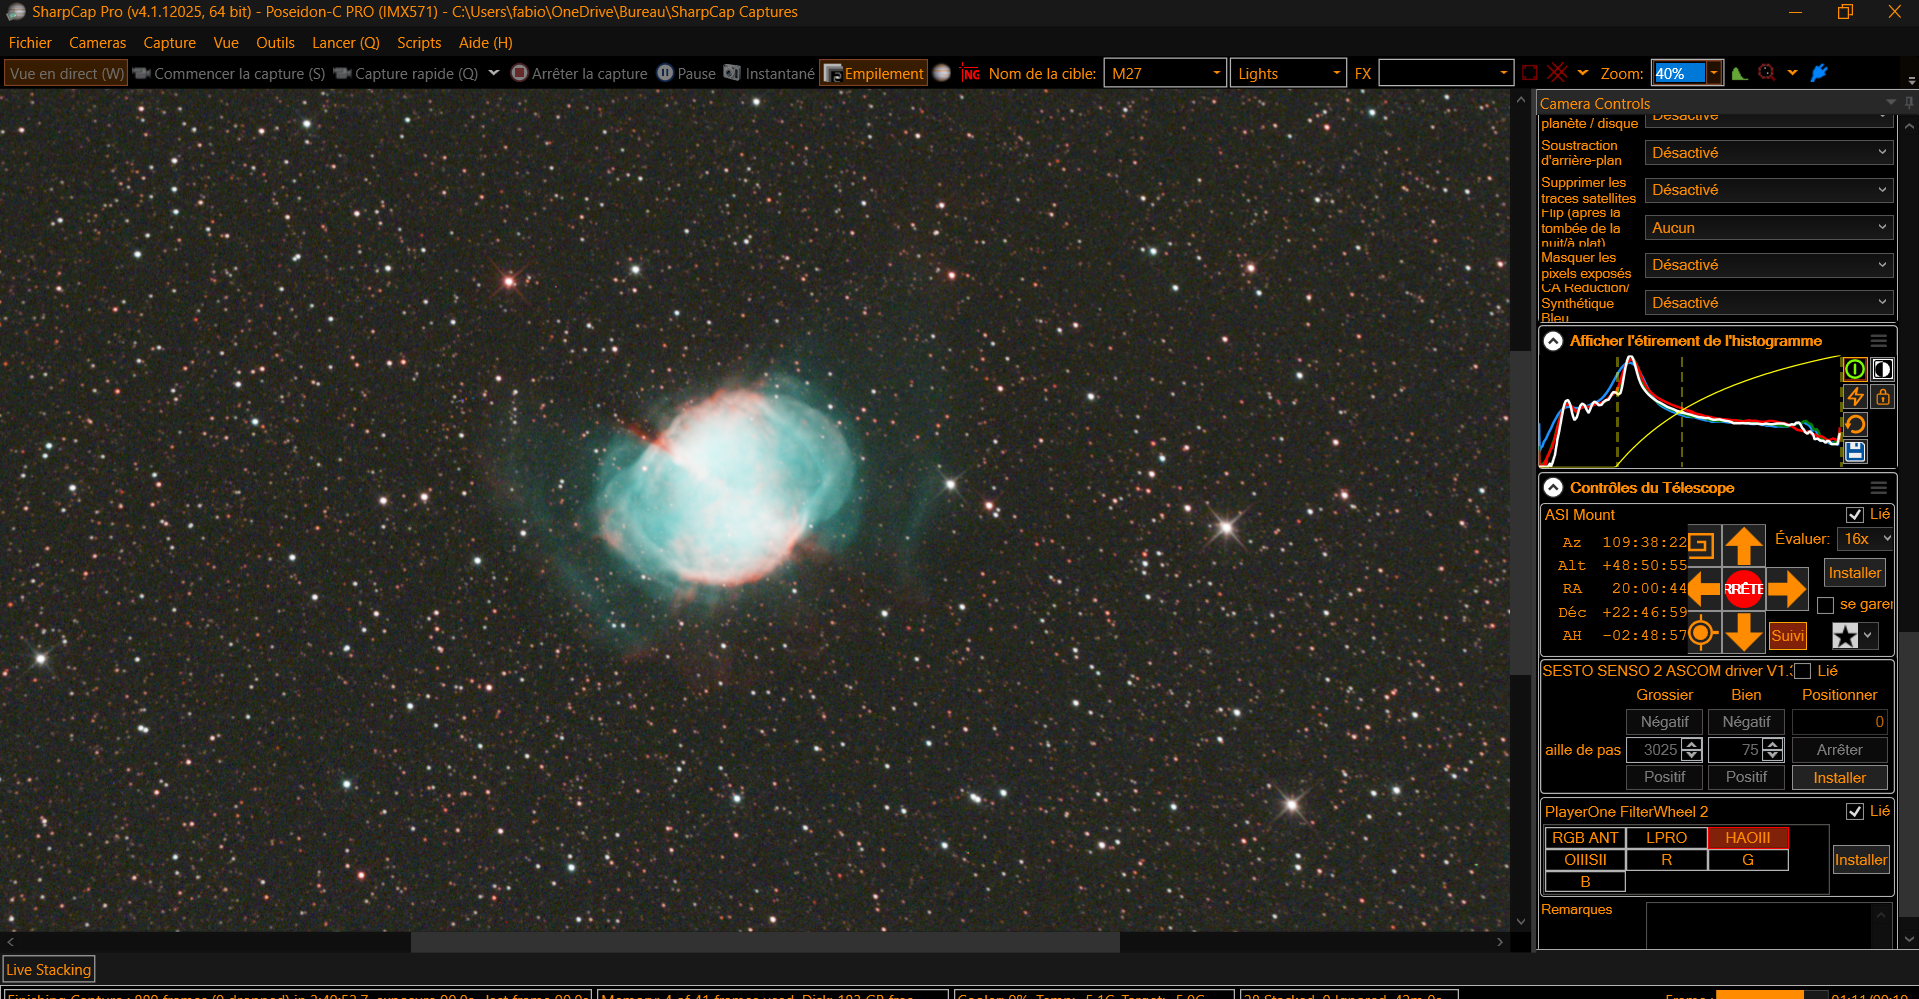
Task: Click the spiral search icon
Action: (1702, 546)
